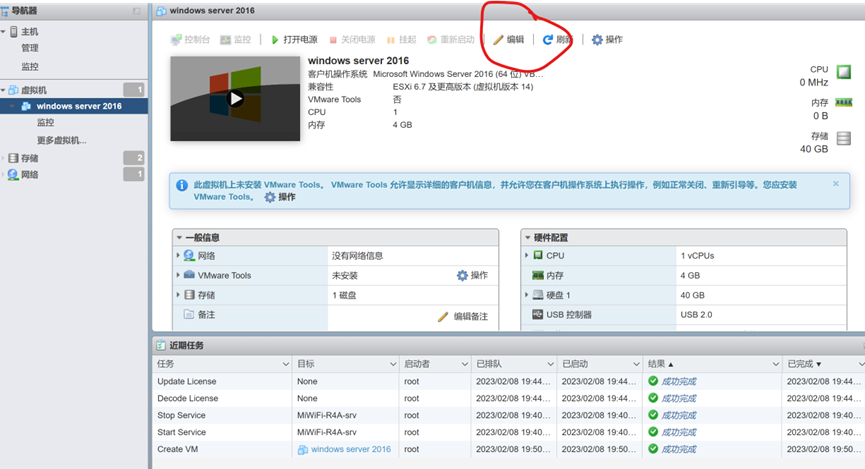Click 编辑备注 edit notes link
865x469 pixels.
pyautogui.click(x=463, y=316)
